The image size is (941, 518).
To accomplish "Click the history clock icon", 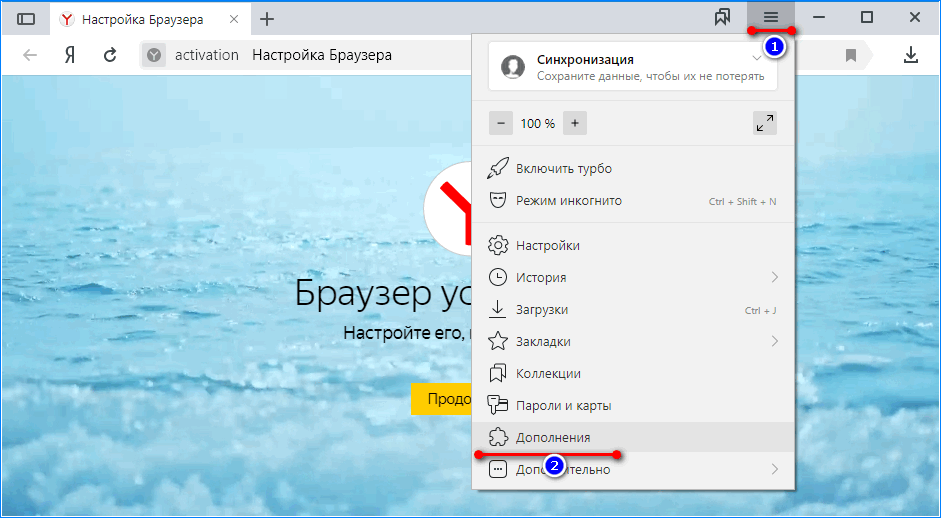I will coord(498,277).
